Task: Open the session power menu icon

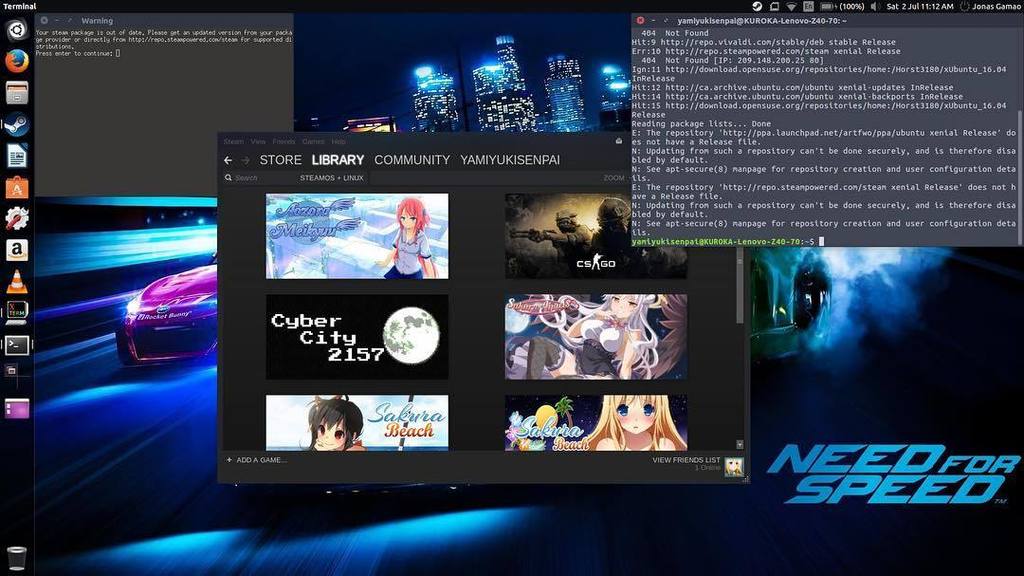Action: [x=964, y=7]
